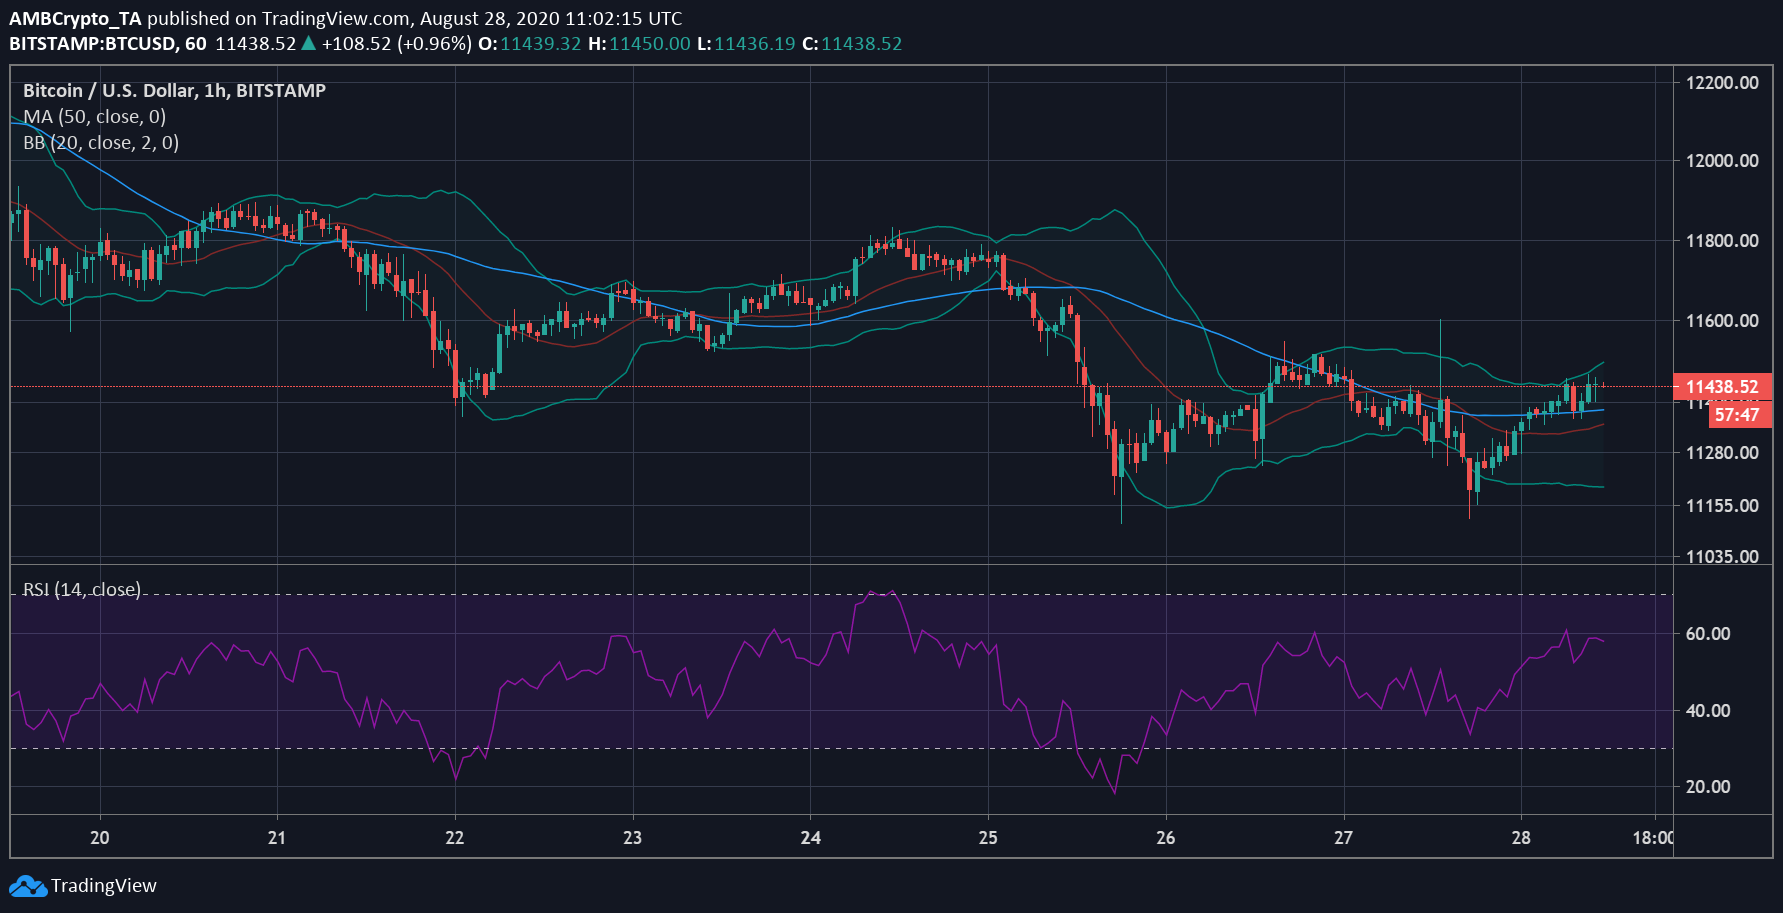Click the 11035.00 price axis label
The height and width of the screenshot is (913, 1783).
click(x=1721, y=556)
